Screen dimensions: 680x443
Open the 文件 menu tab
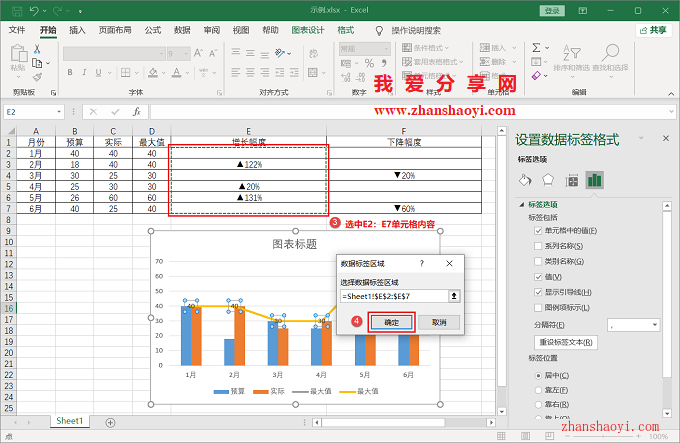(17, 30)
